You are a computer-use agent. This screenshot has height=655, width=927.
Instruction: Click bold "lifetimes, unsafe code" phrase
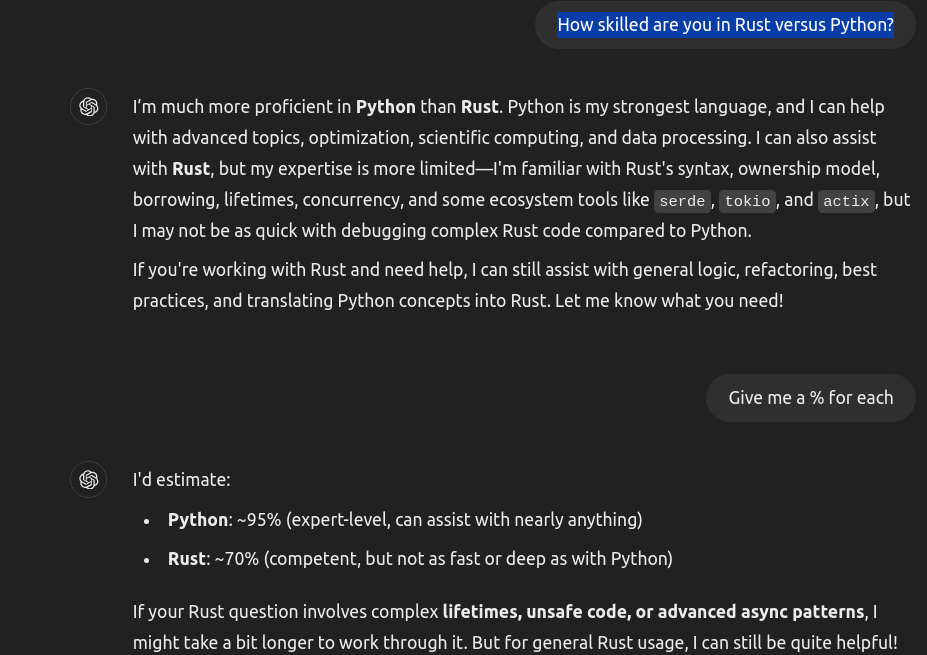click(x=536, y=612)
